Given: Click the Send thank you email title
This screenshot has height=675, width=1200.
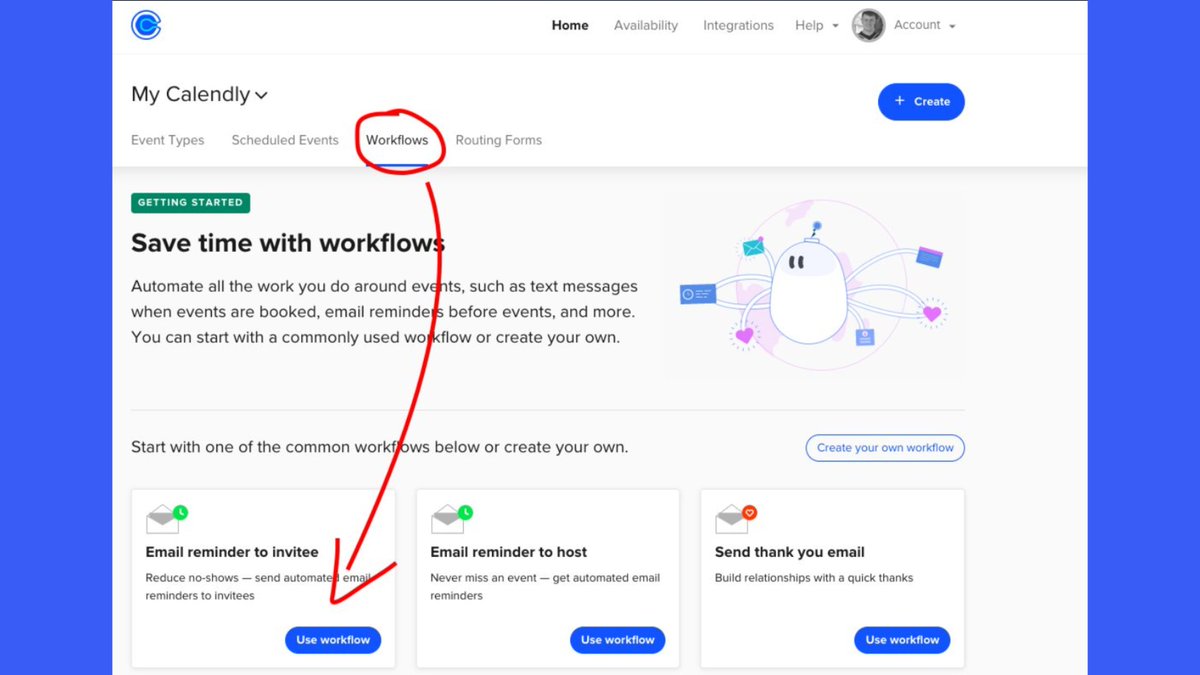Looking at the screenshot, I should [790, 552].
